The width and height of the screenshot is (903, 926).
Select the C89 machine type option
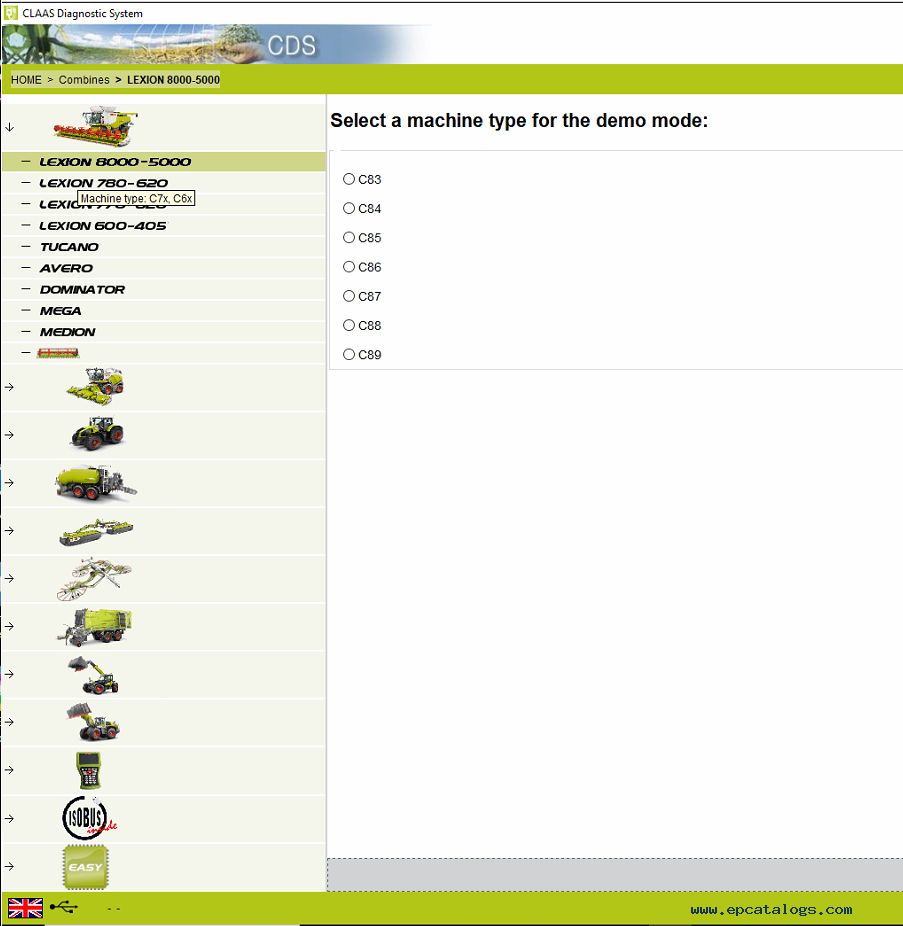coord(349,354)
